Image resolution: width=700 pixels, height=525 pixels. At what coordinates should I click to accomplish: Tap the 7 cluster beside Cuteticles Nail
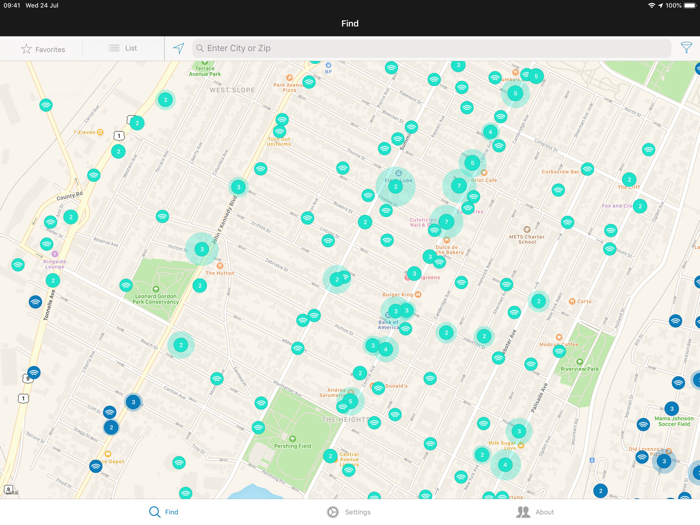coord(446,221)
